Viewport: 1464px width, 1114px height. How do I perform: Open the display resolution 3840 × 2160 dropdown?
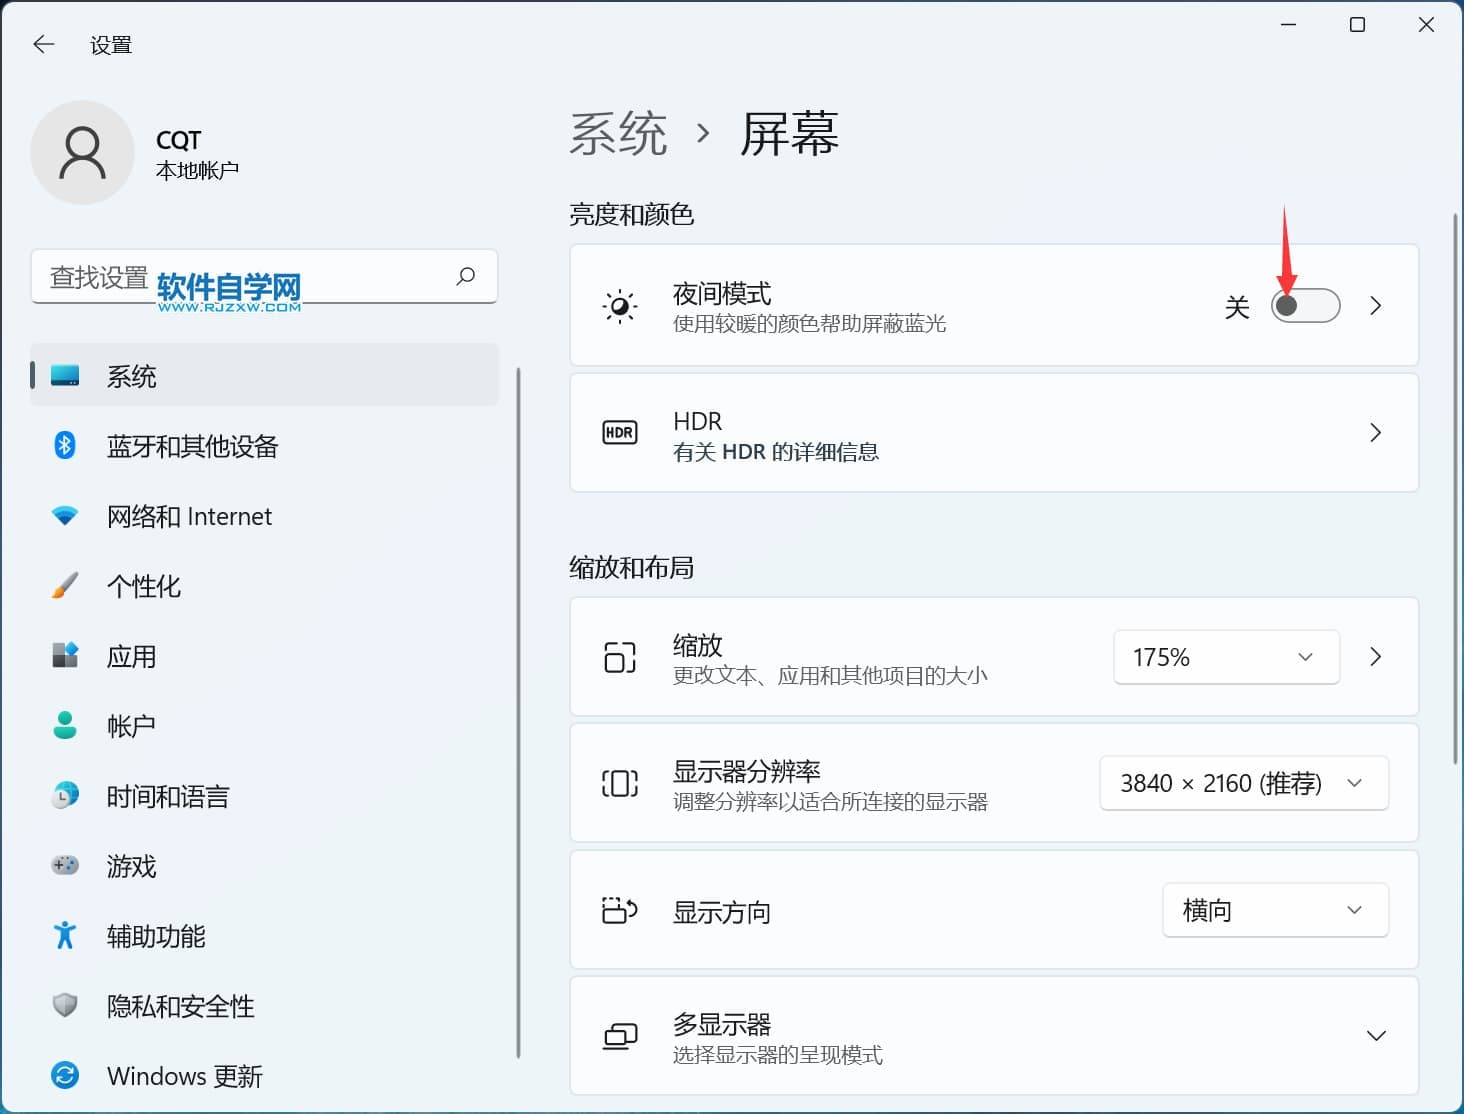[1243, 783]
